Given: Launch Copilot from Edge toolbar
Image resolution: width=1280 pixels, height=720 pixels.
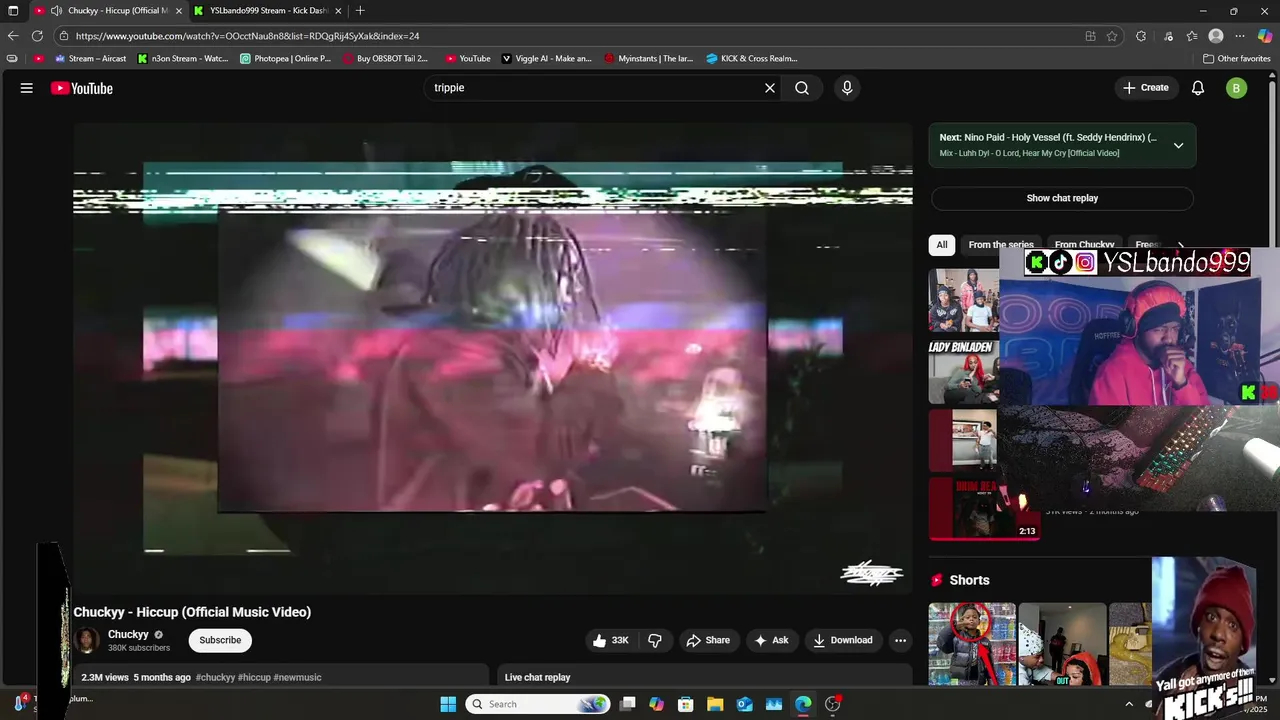Looking at the screenshot, I should (x=1265, y=36).
